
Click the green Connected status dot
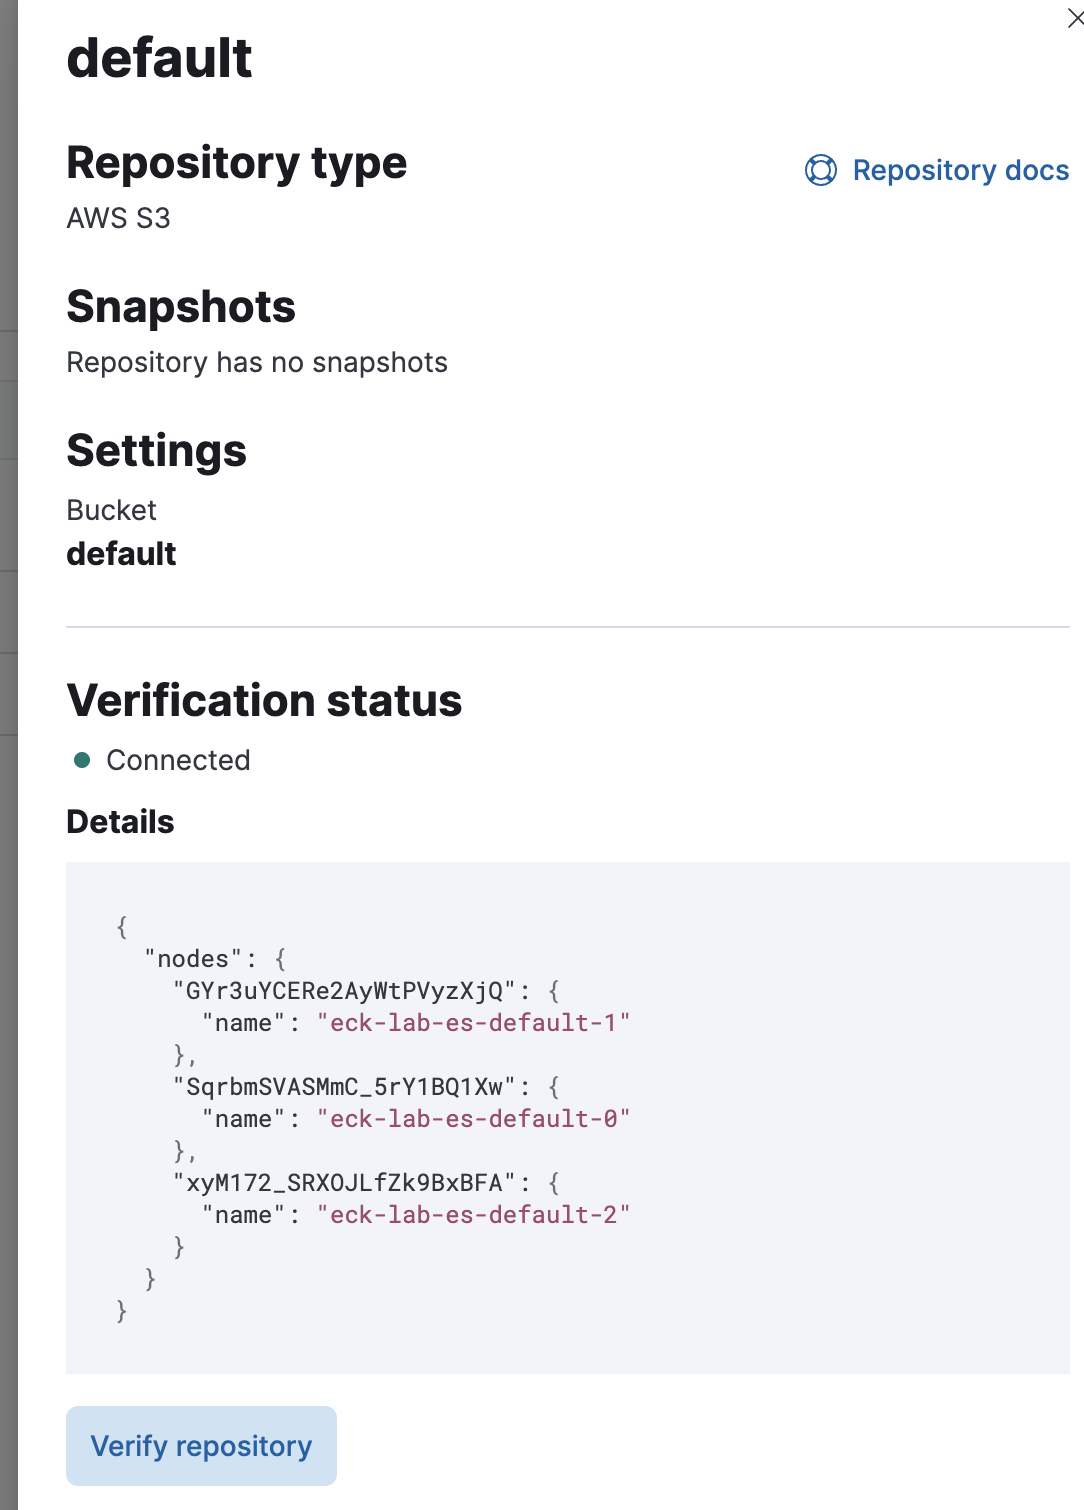(x=83, y=760)
